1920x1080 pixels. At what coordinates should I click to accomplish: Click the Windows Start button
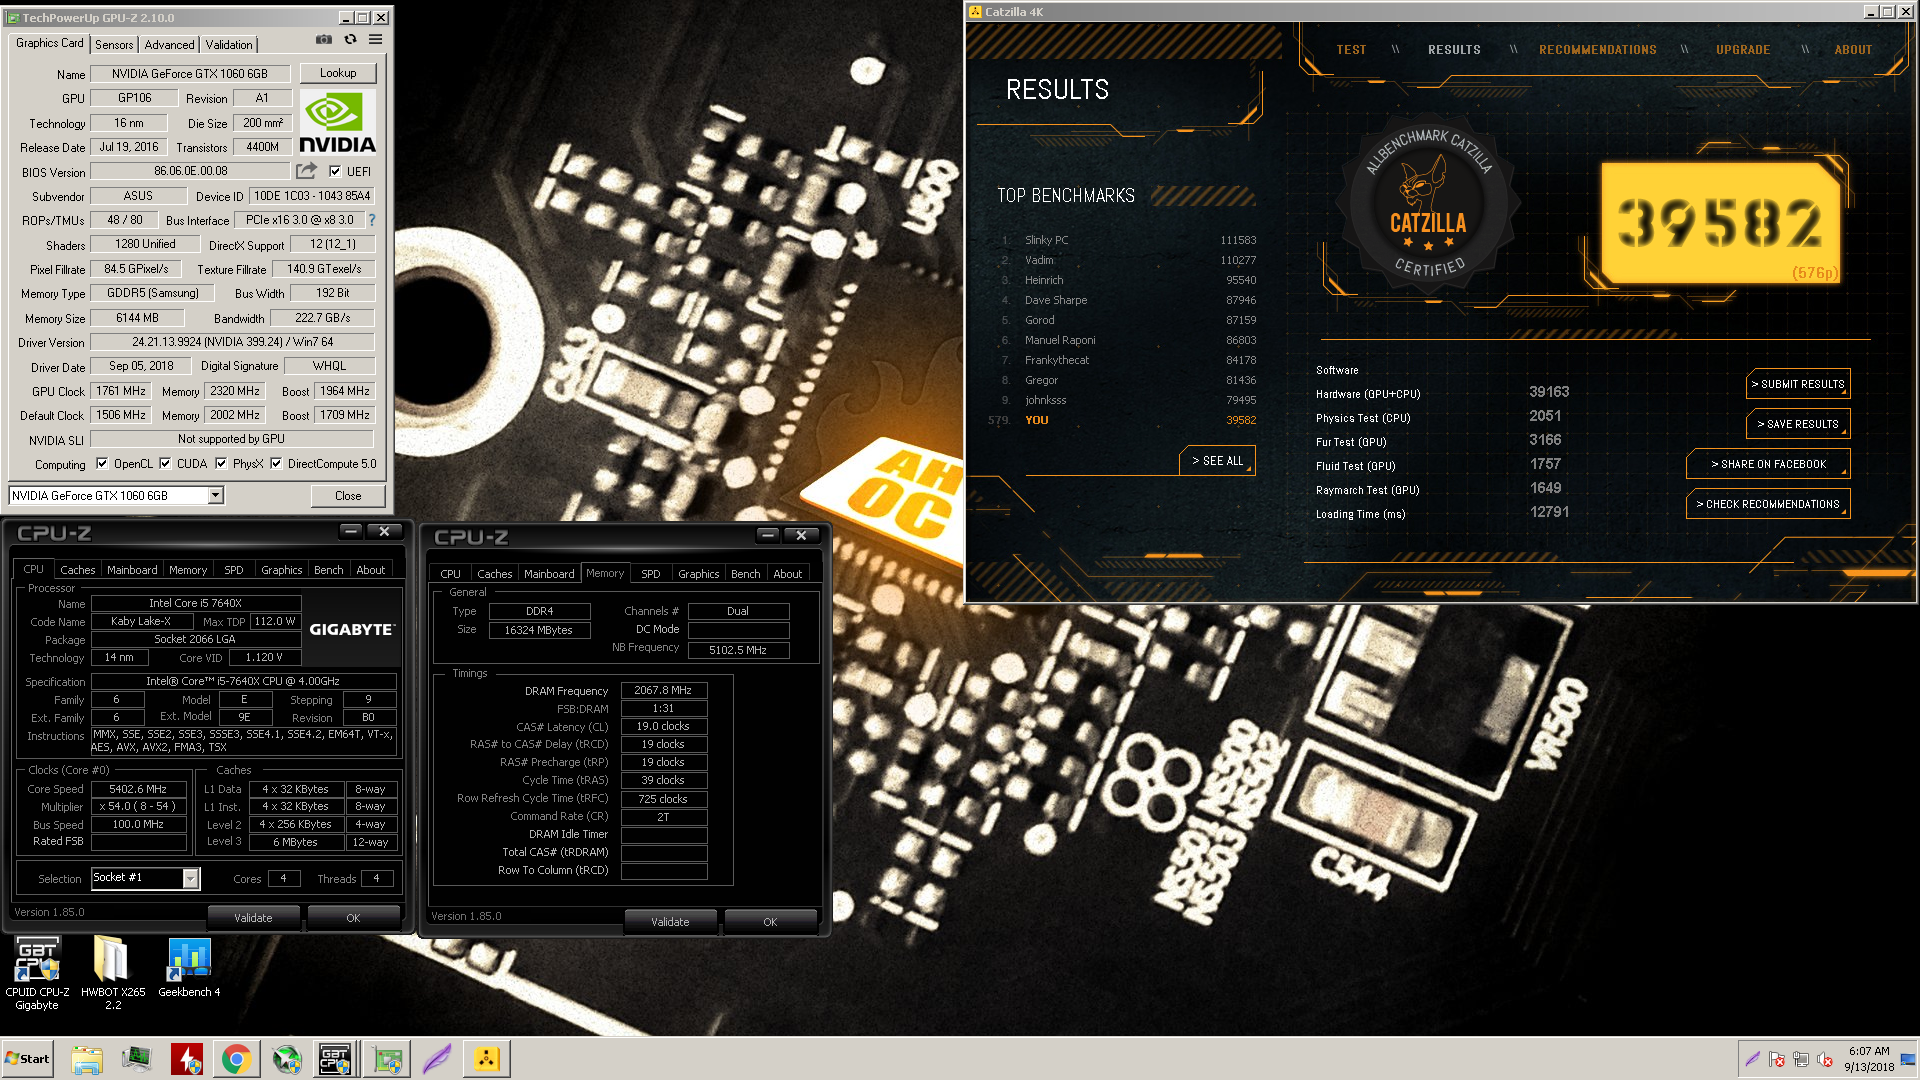(28, 1059)
